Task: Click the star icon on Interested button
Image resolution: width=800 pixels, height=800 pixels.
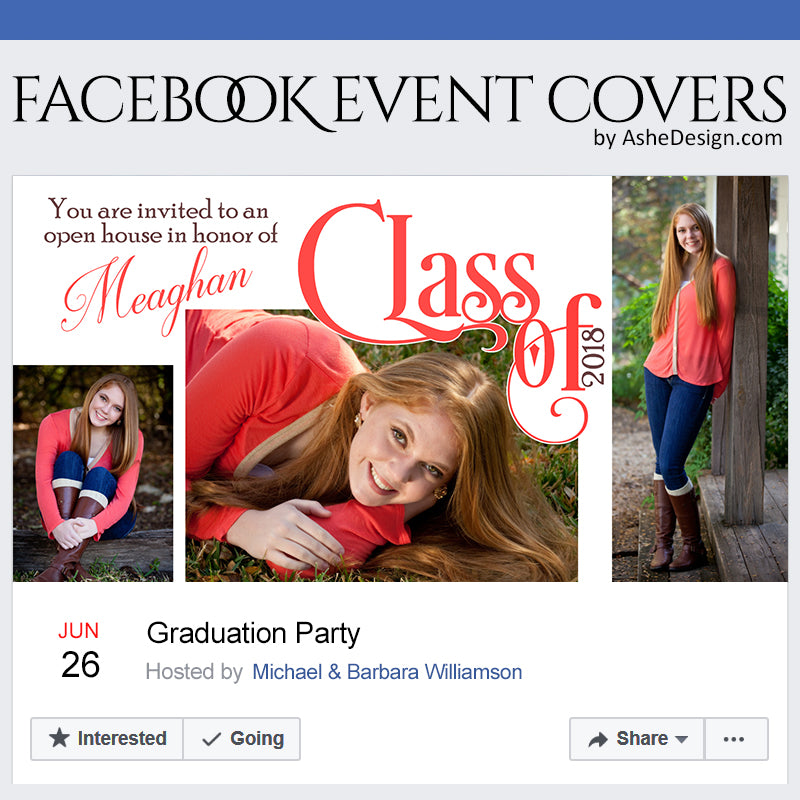Action: coord(60,739)
